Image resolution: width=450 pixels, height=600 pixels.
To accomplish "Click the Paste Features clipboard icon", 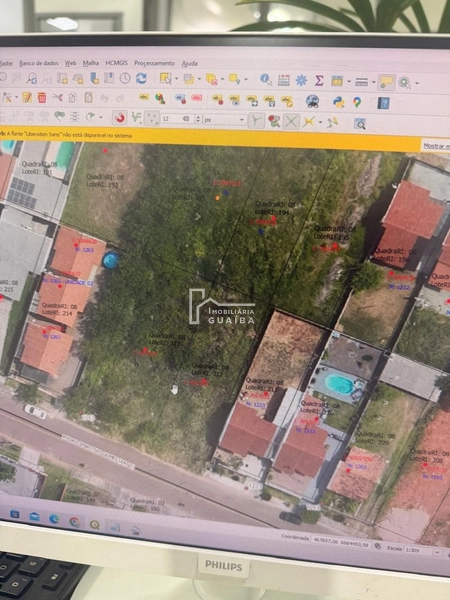I will 88,98.
